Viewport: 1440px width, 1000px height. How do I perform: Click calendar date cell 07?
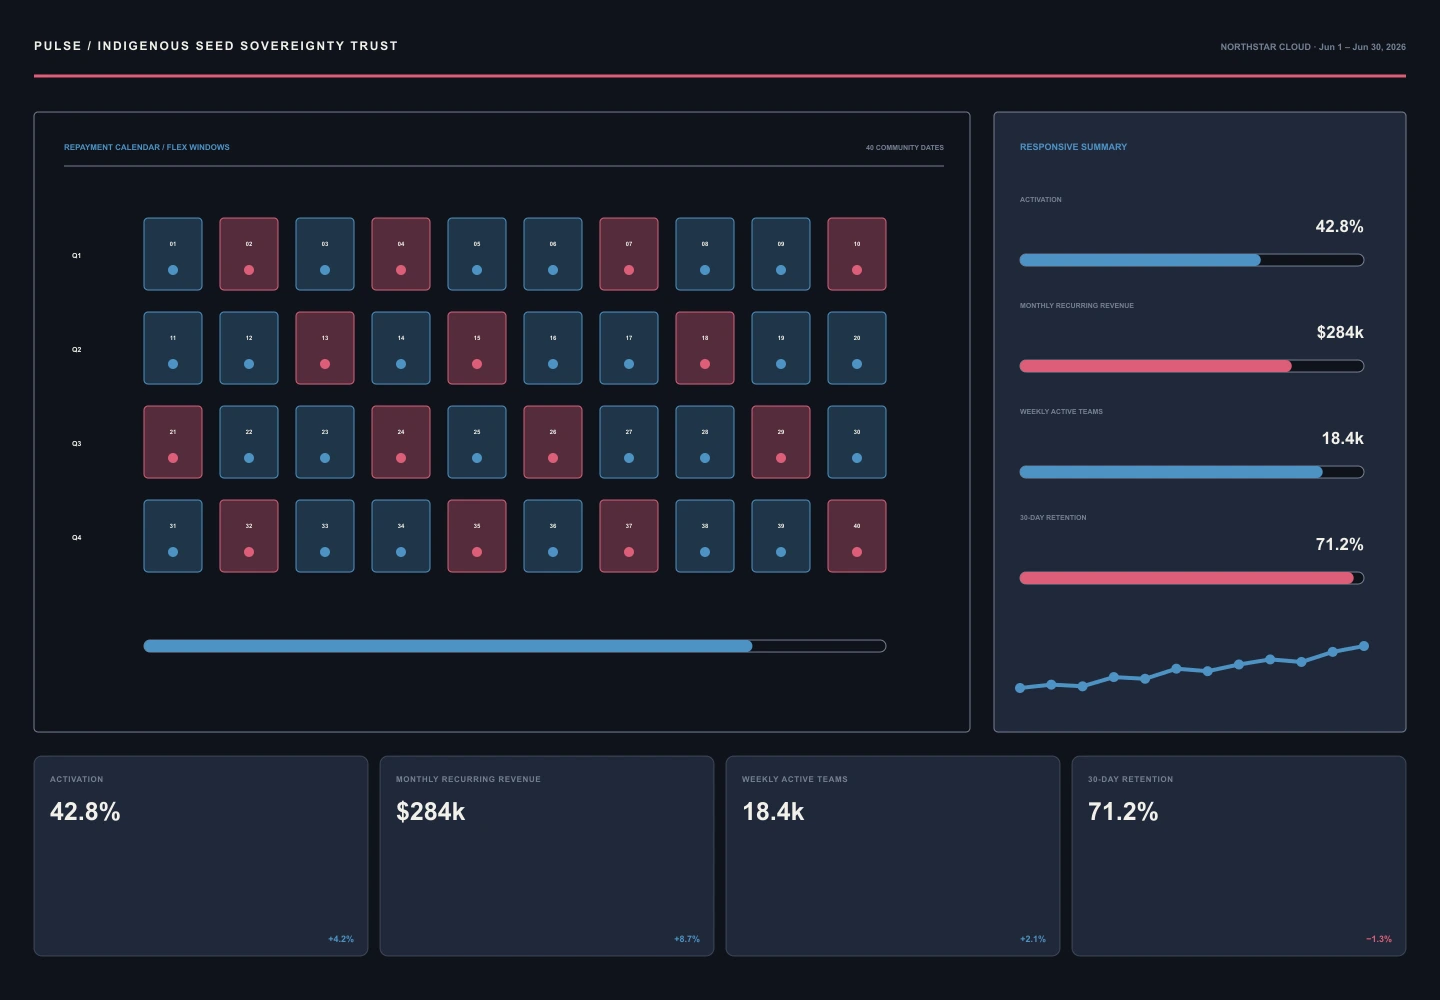629,254
